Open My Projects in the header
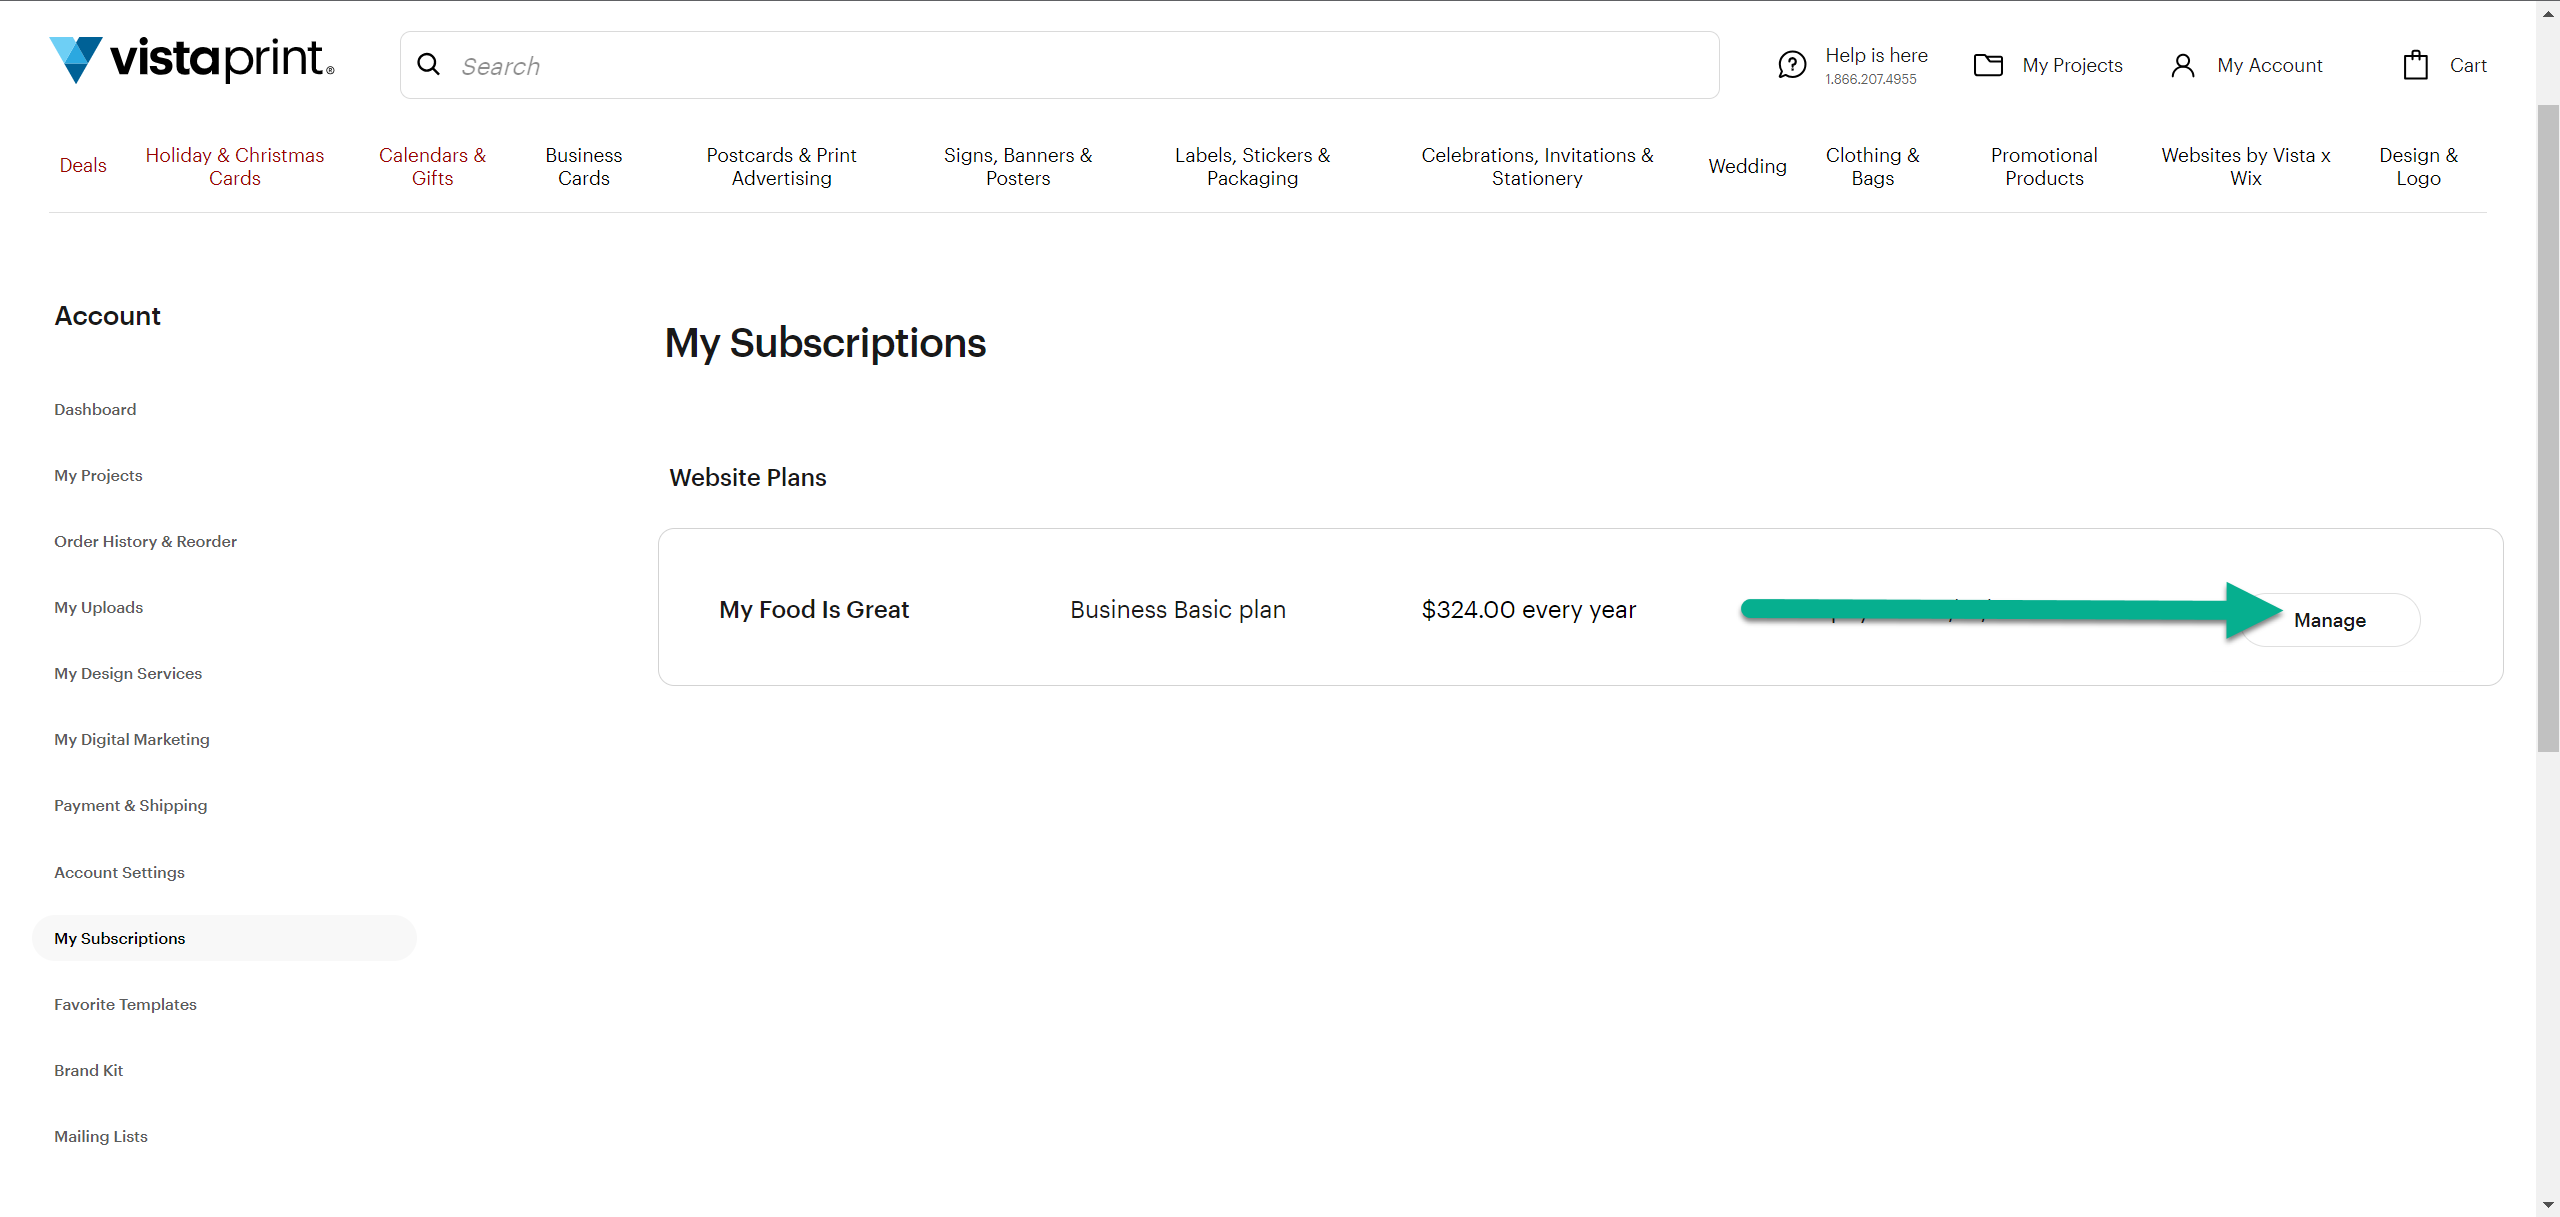 pyautogui.click(x=2072, y=65)
